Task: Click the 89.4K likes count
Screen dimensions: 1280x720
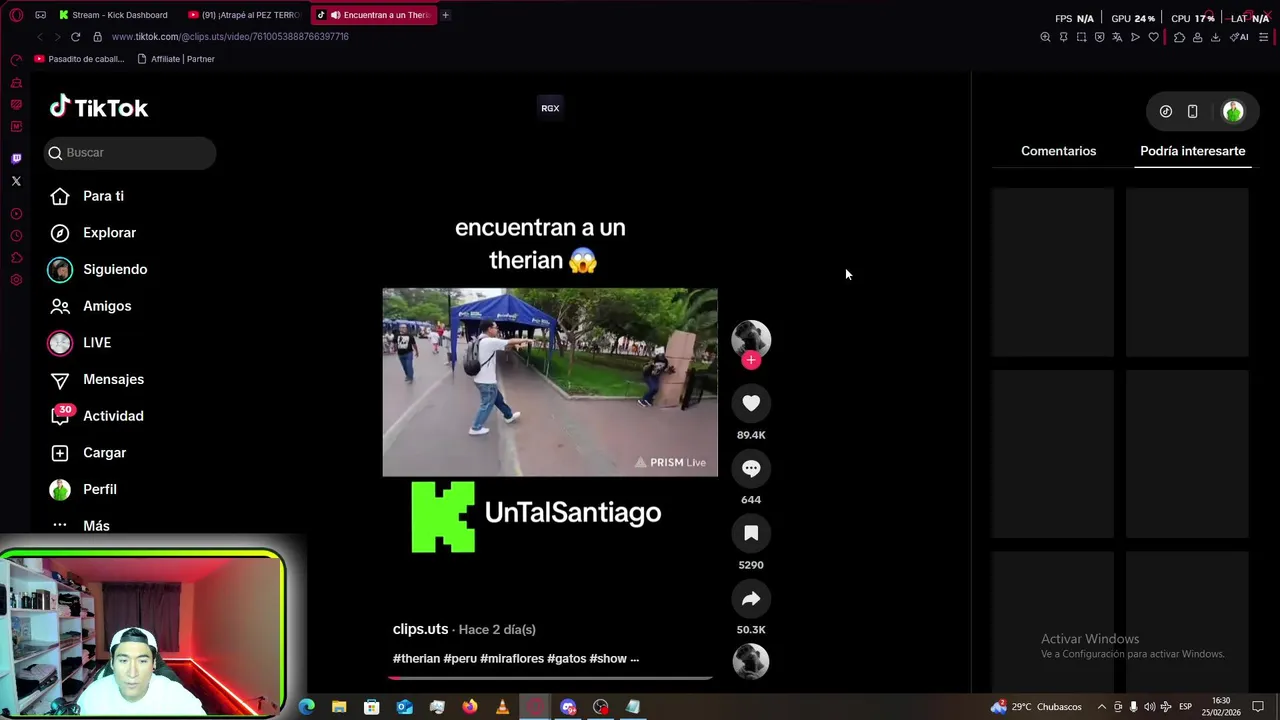Action: click(751, 435)
